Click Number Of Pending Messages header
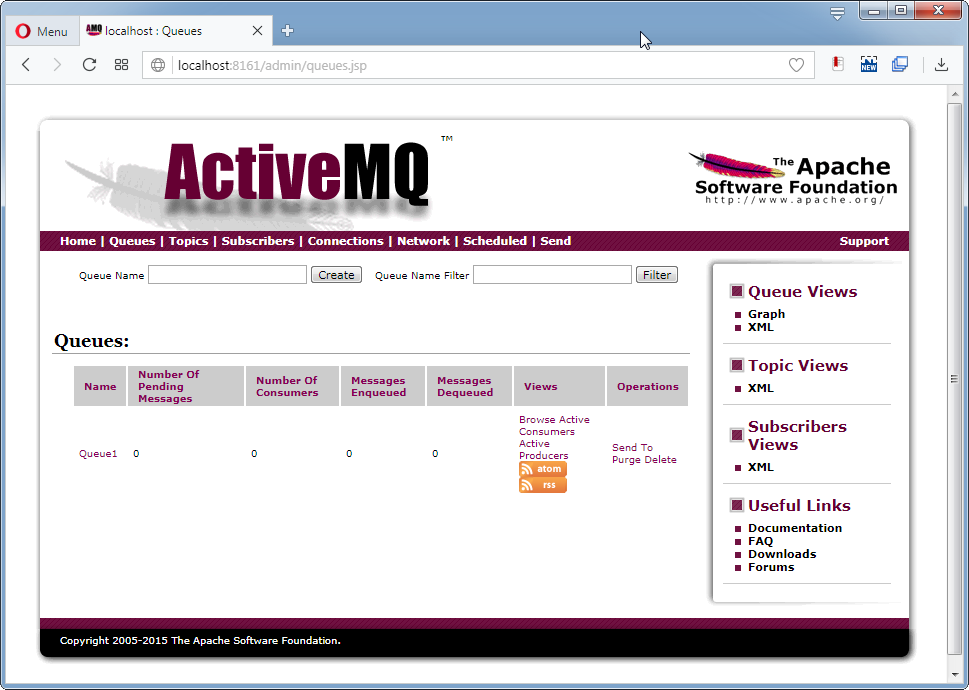 [186, 386]
